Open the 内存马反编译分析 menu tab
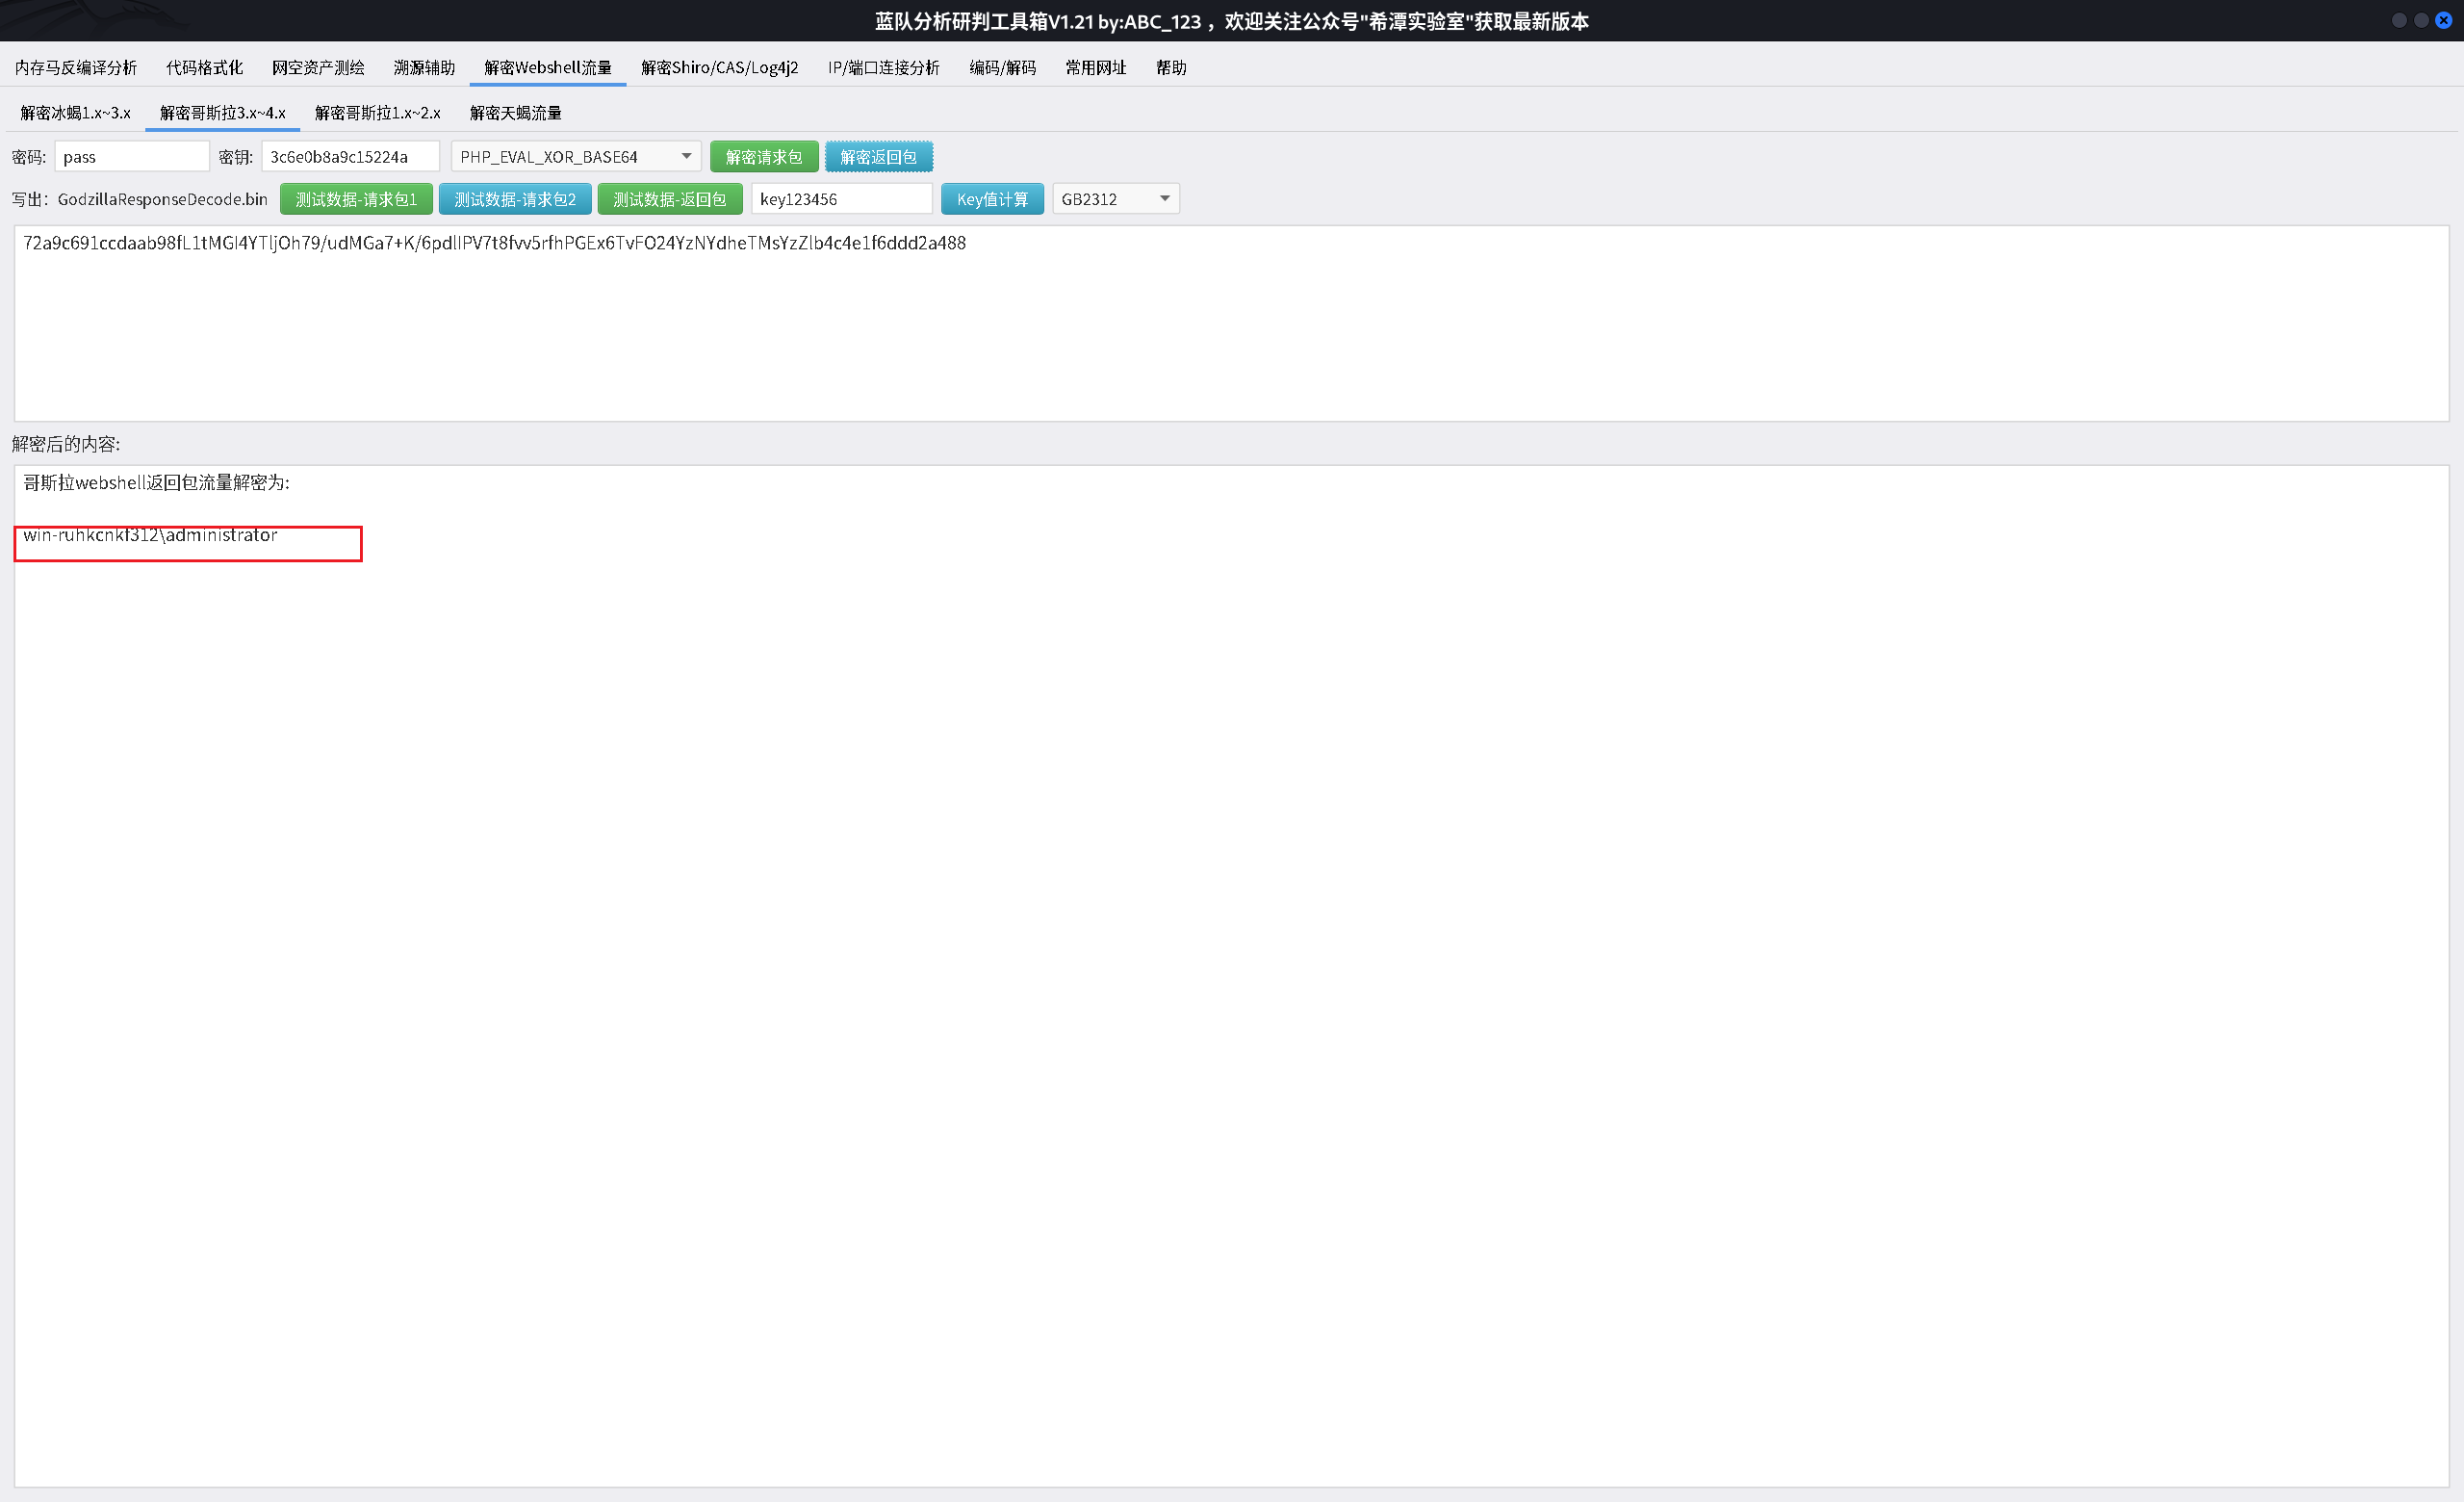 coord(75,67)
